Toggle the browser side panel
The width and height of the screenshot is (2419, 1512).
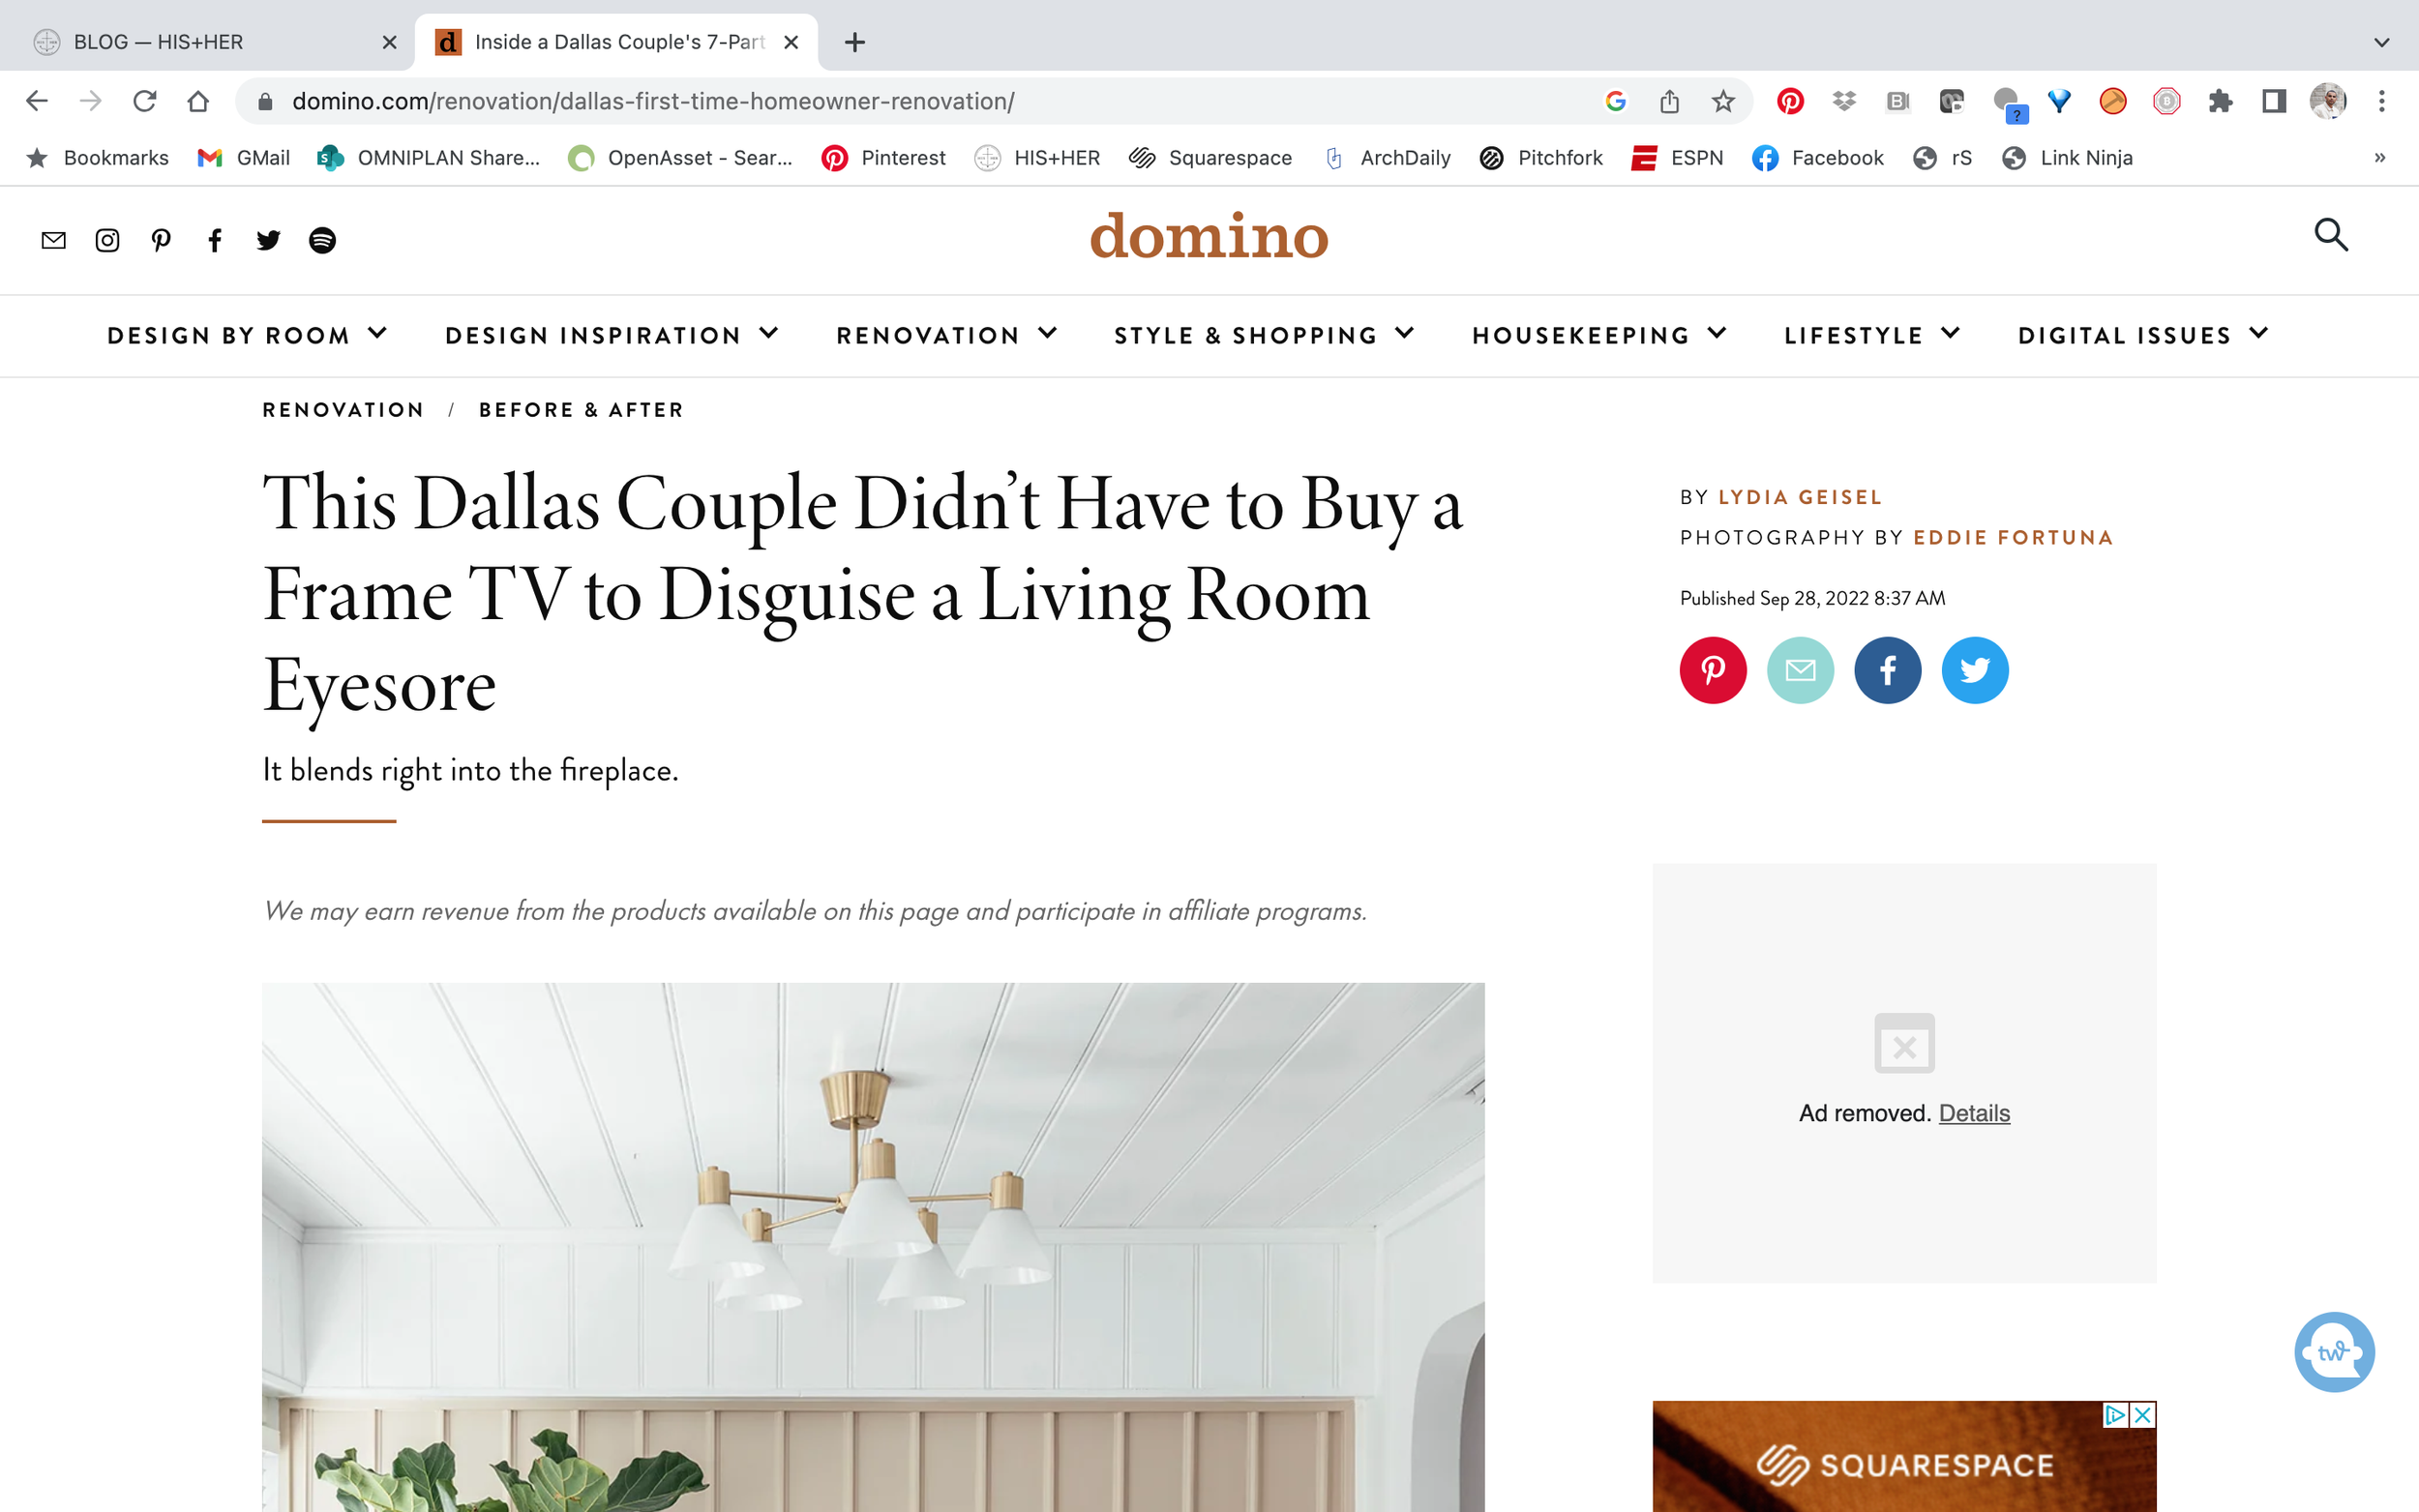pos(2274,101)
